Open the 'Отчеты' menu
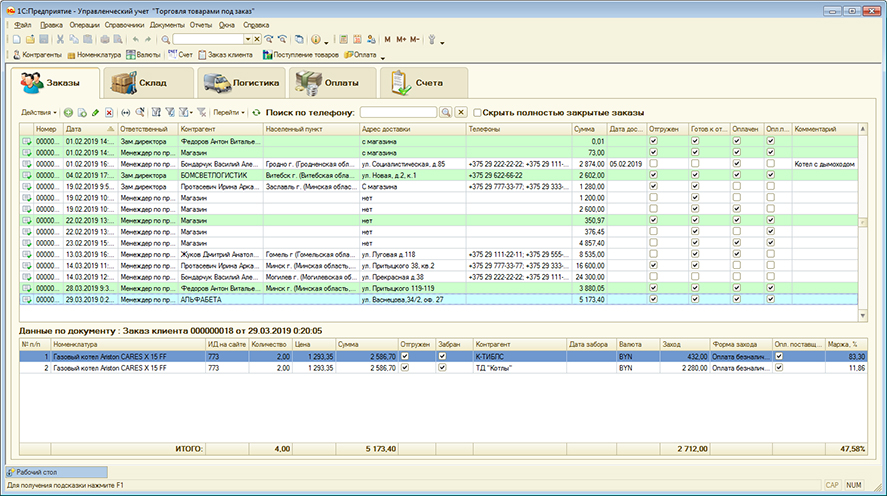 click(x=200, y=22)
